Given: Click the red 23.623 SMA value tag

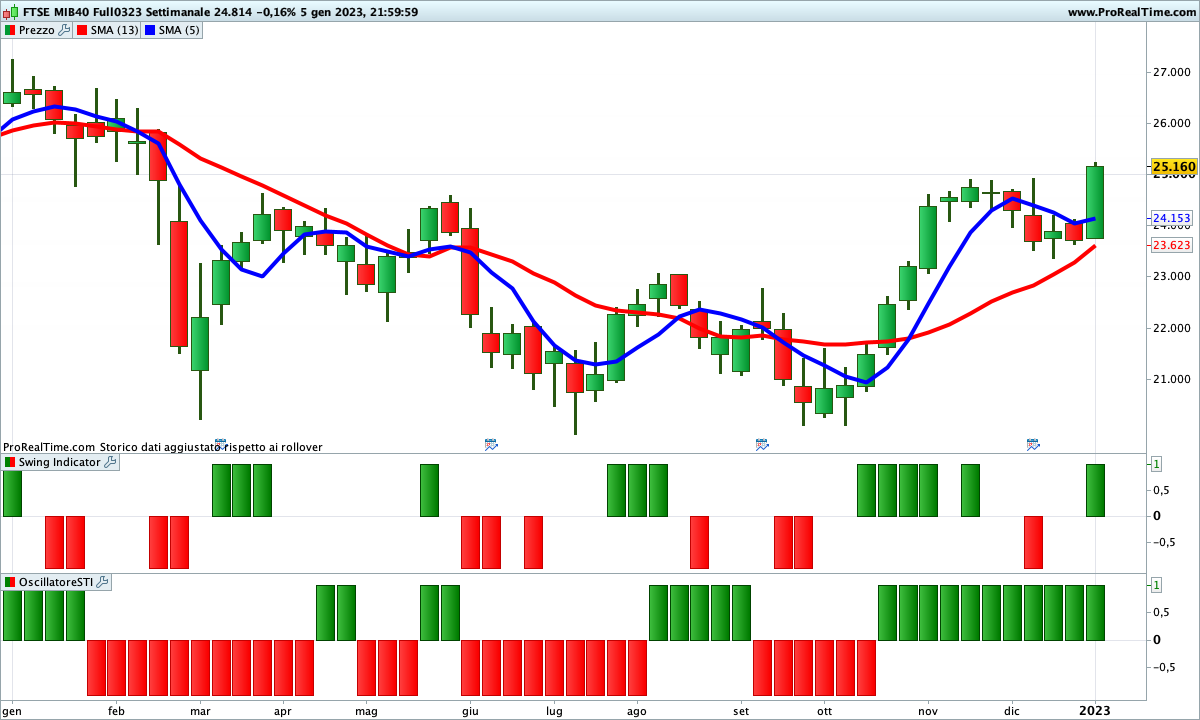Looking at the screenshot, I should pyautogui.click(x=1171, y=245).
